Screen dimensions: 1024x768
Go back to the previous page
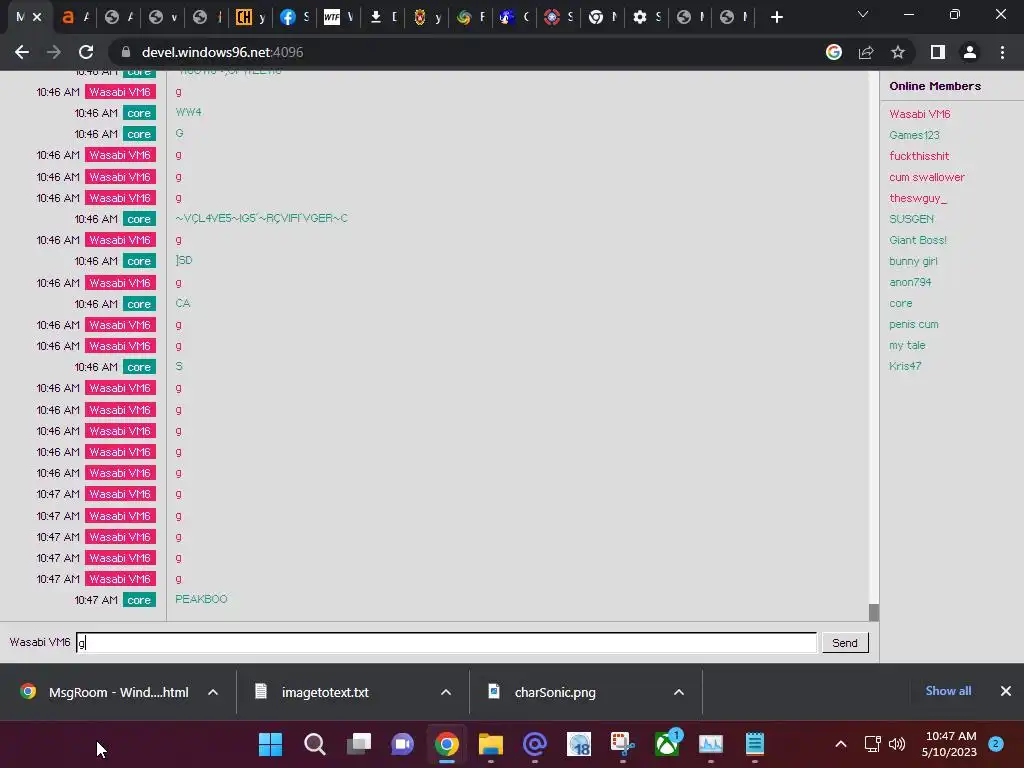(22, 52)
